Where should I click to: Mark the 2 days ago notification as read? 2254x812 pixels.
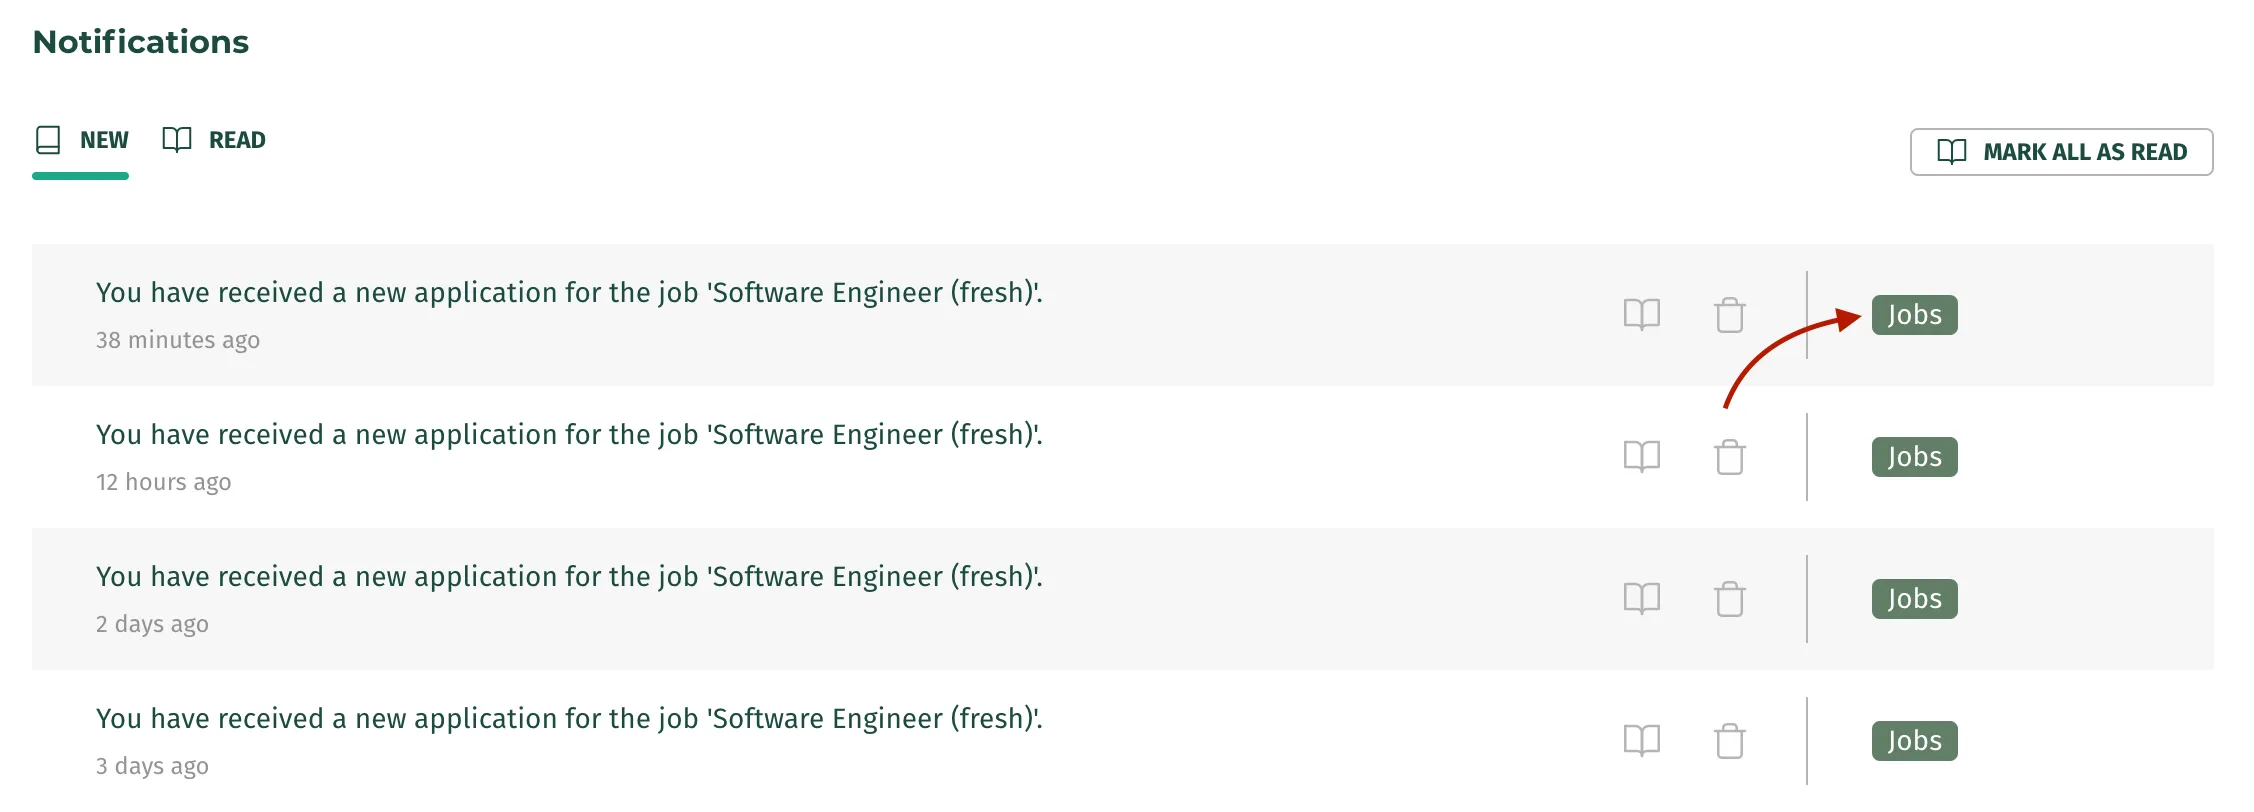coord(1642,599)
